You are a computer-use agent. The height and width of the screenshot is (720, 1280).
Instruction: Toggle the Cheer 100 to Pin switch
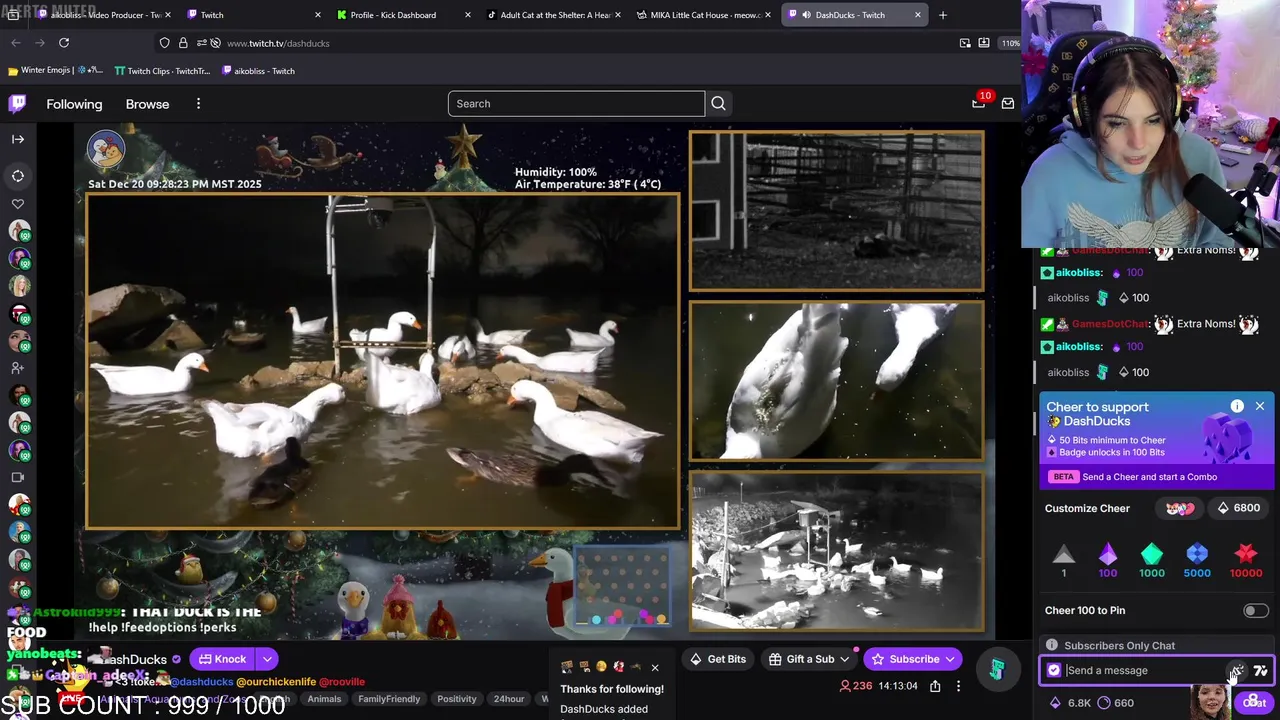[1255, 610]
